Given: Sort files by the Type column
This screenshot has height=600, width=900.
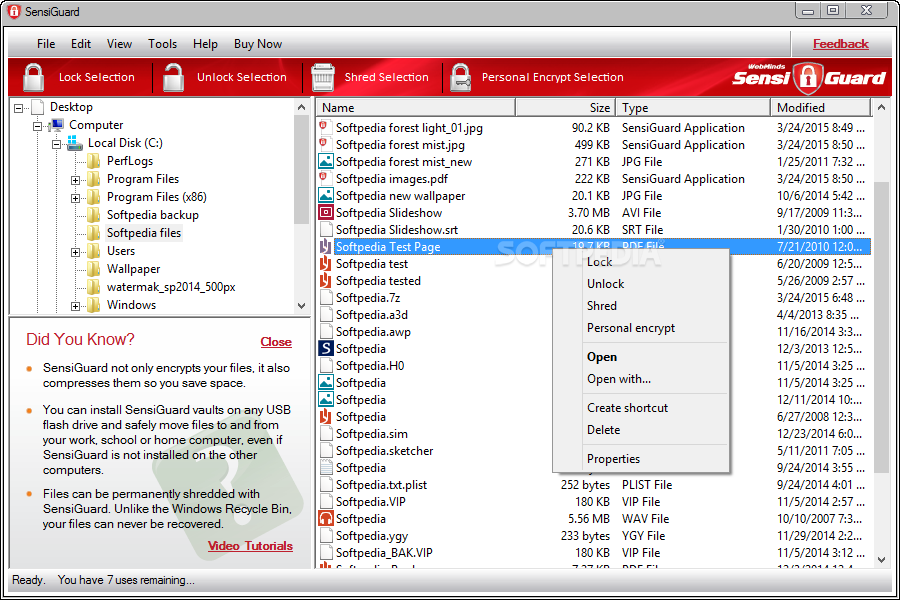Looking at the screenshot, I should pos(693,107).
